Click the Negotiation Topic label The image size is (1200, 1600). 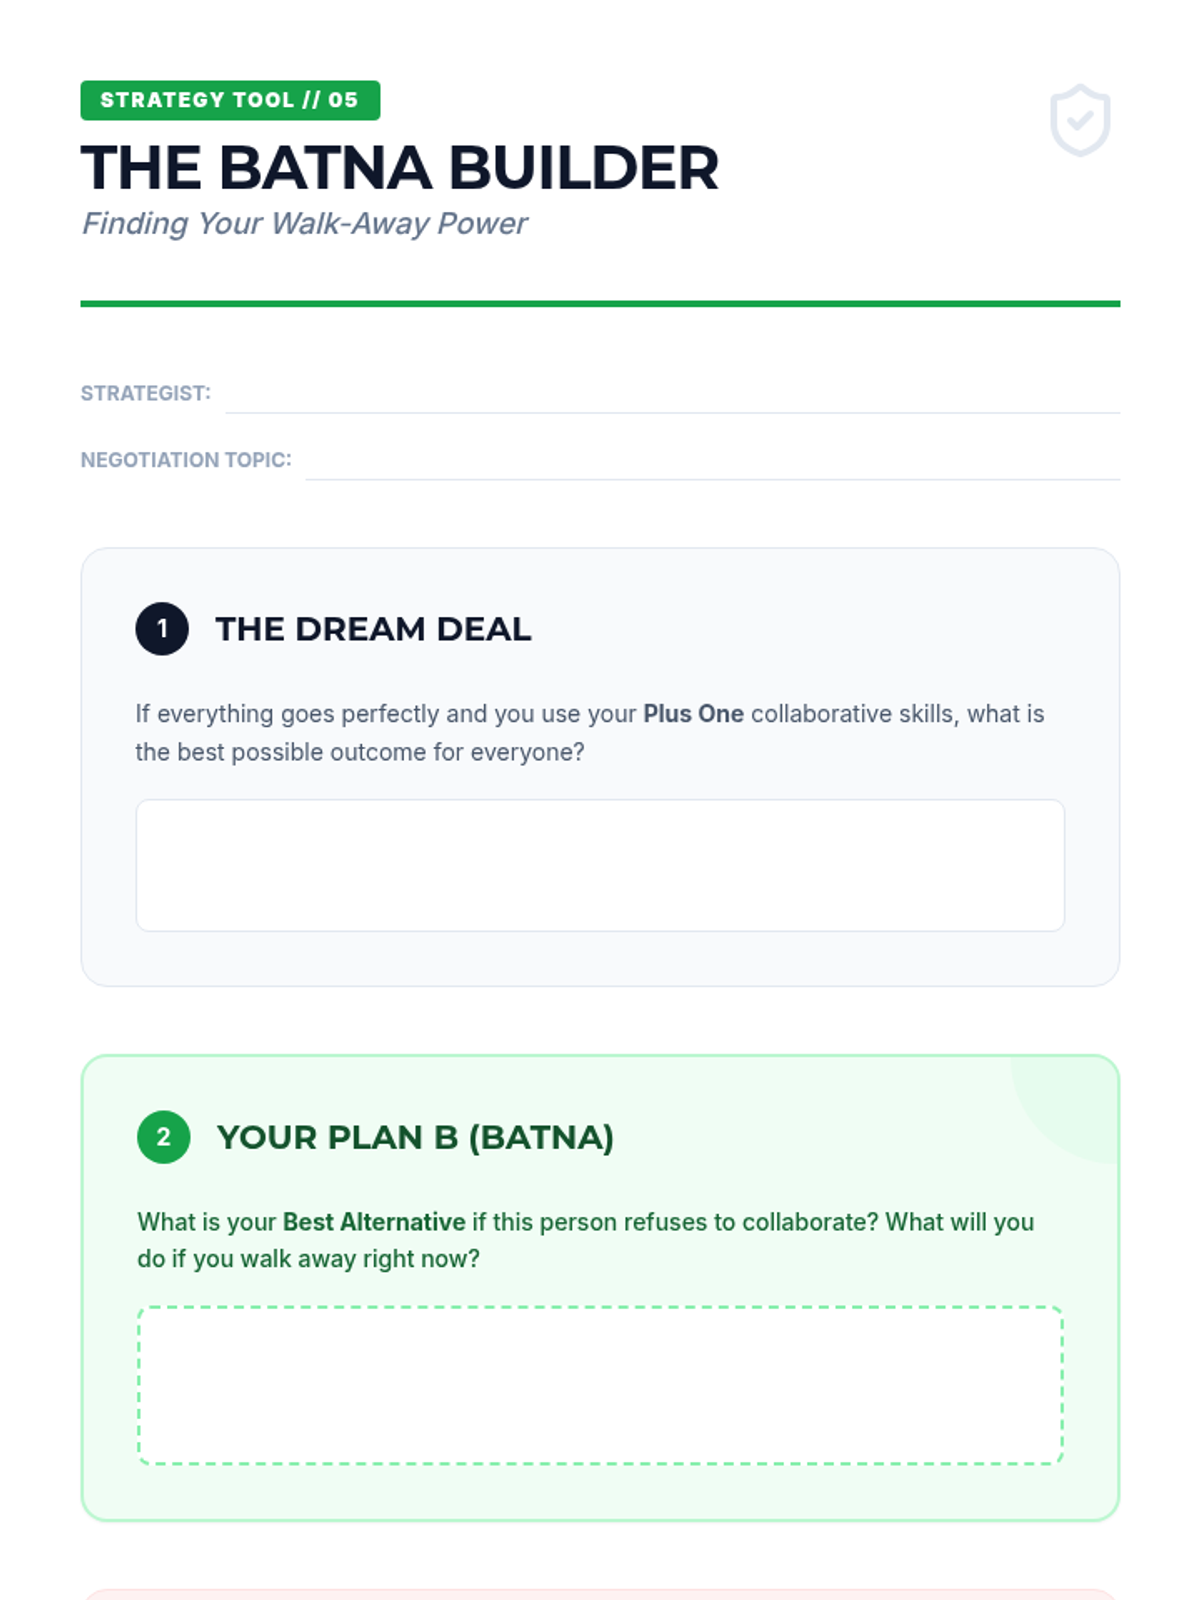[186, 460]
